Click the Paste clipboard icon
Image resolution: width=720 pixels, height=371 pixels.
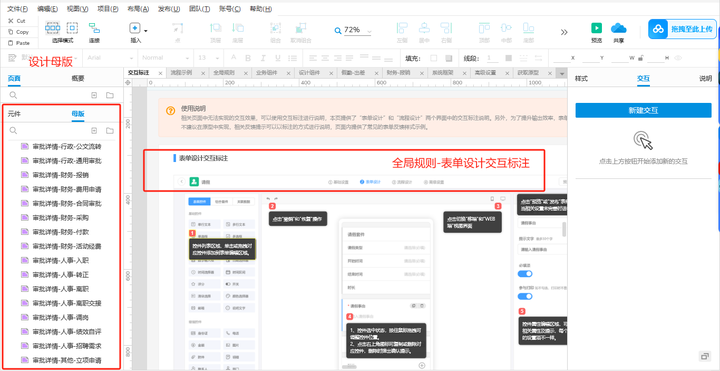point(11,43)
